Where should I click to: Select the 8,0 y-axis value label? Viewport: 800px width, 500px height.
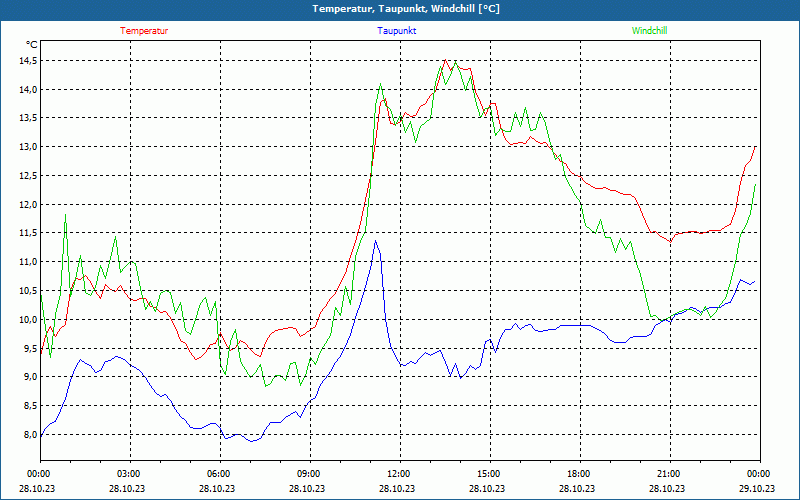[x=29, y=434]
